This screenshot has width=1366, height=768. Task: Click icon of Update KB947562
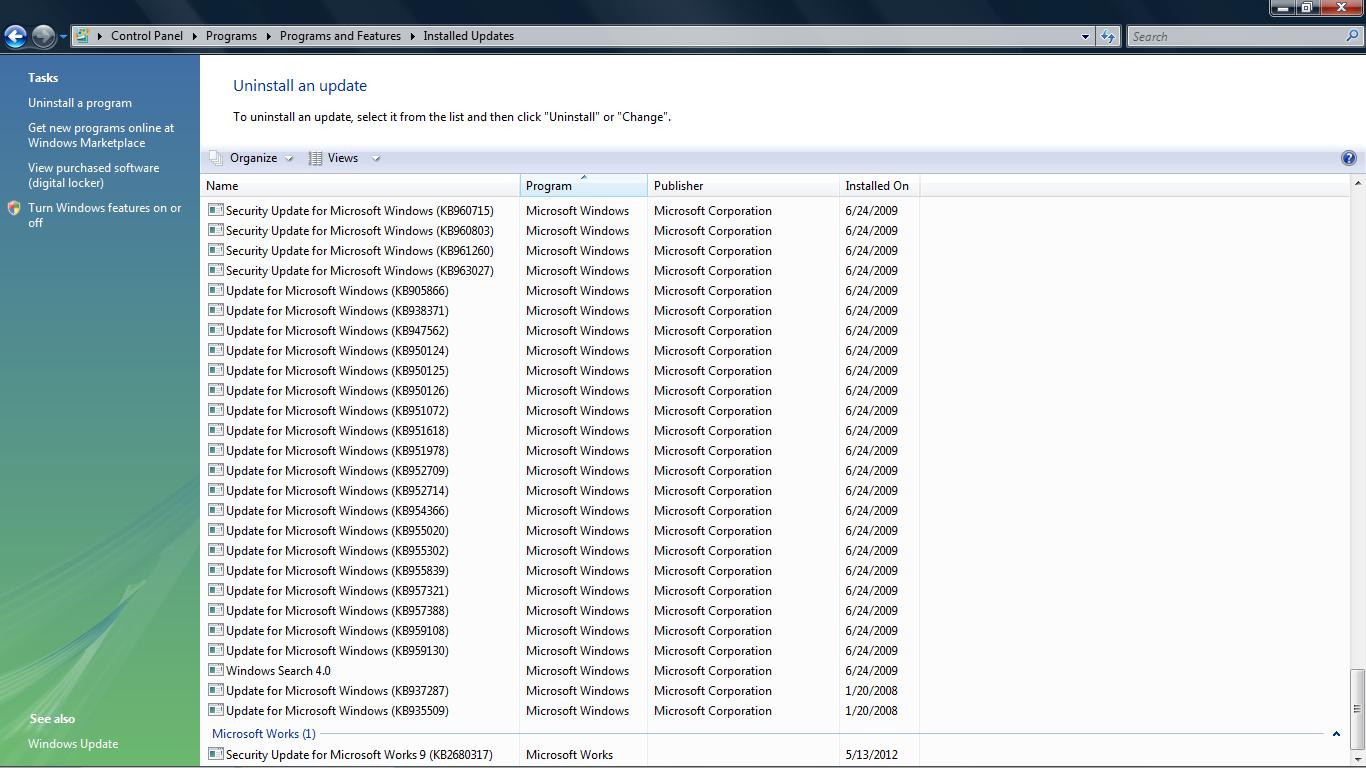[215, 330]
